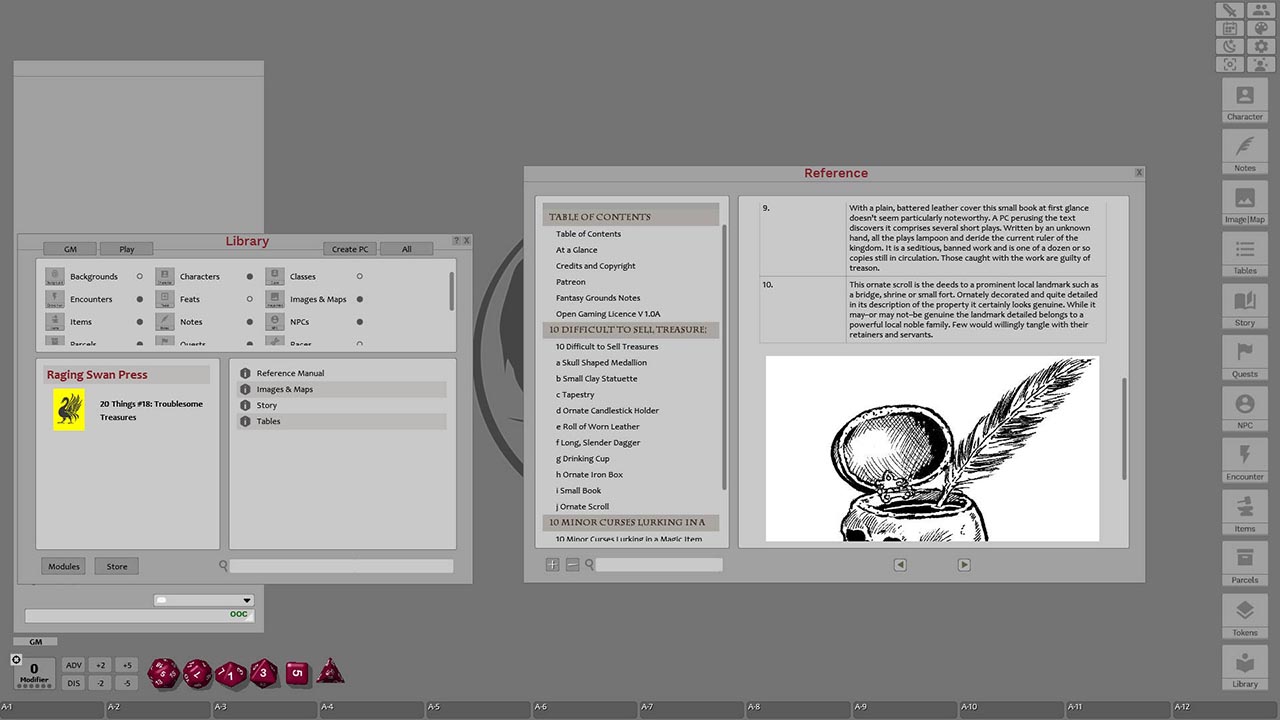
Task: Open the Options gear icon
Action: (1261, 45)
